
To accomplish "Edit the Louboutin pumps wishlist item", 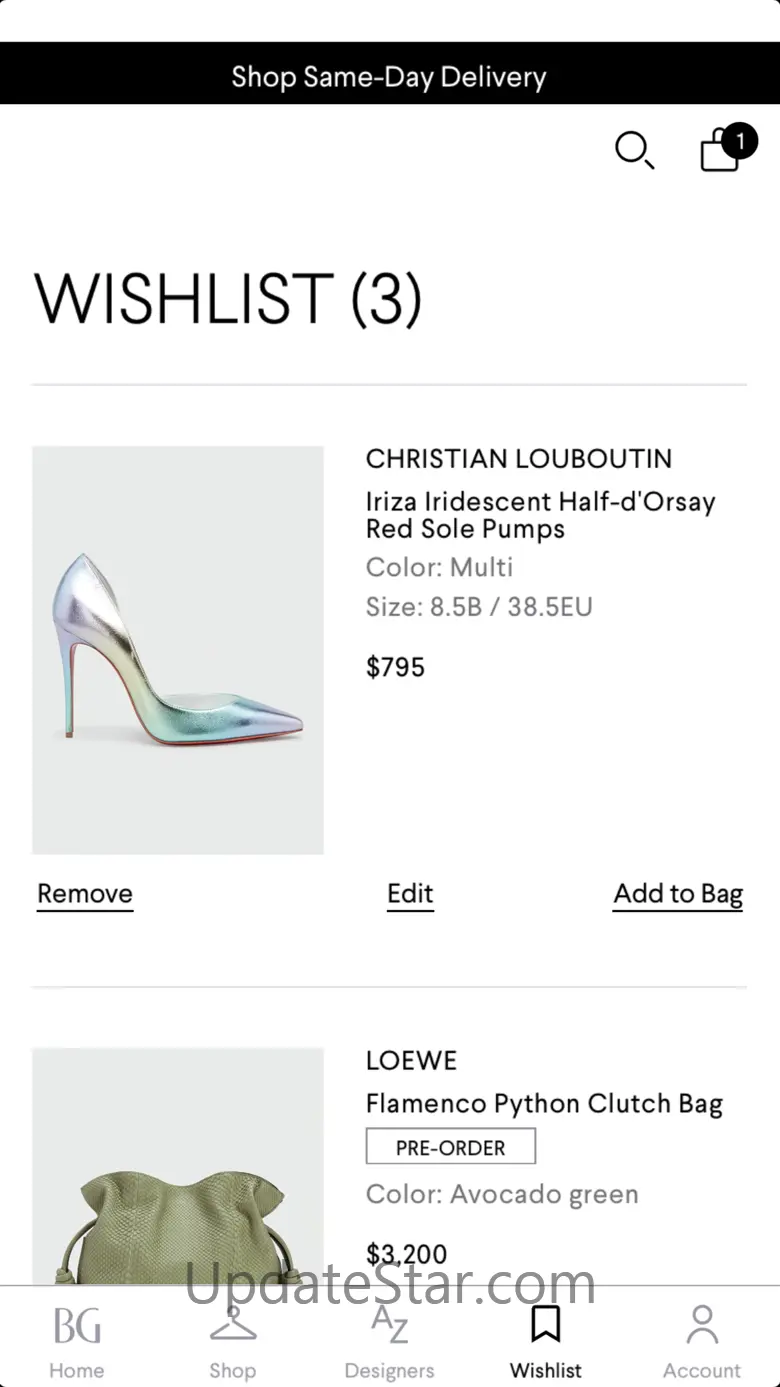I will pyautogui.click(x=410, y=894).
